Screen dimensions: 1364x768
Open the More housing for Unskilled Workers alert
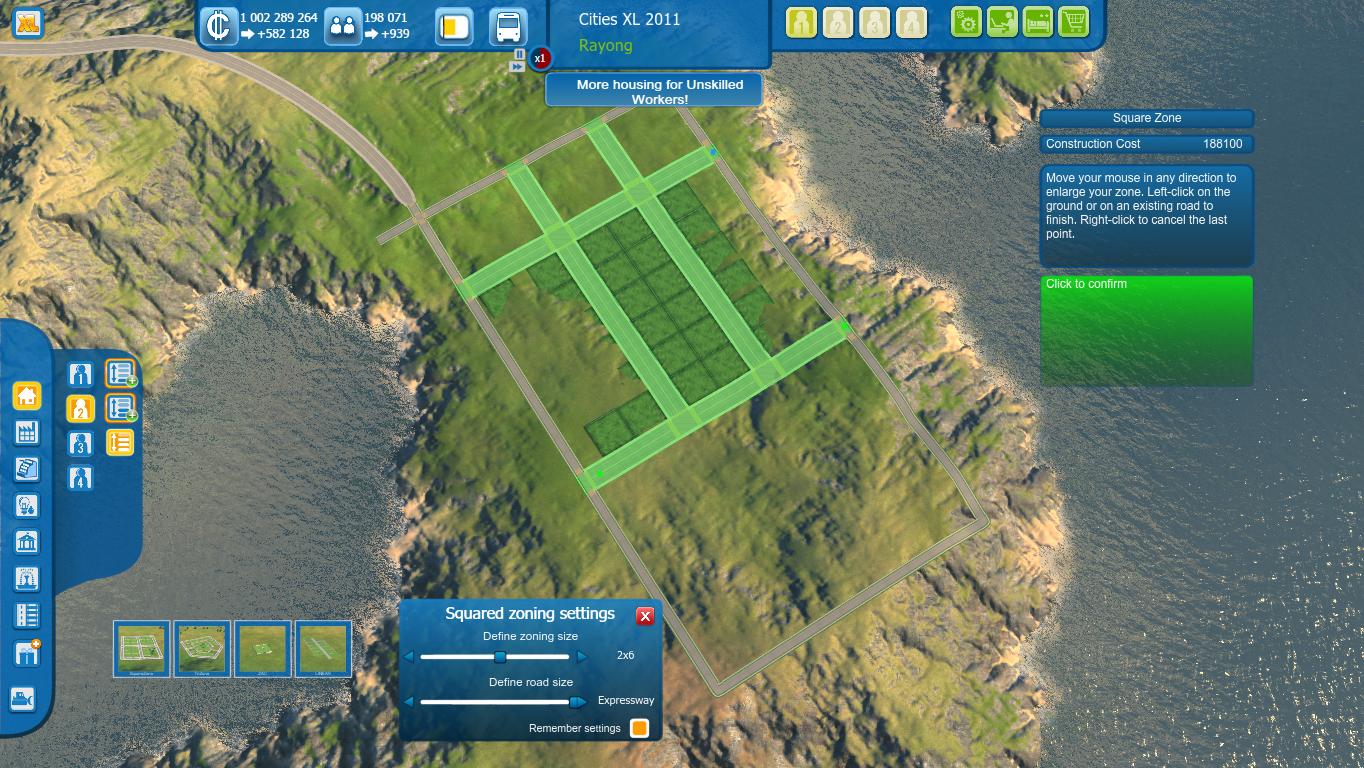tap(654, 91)
